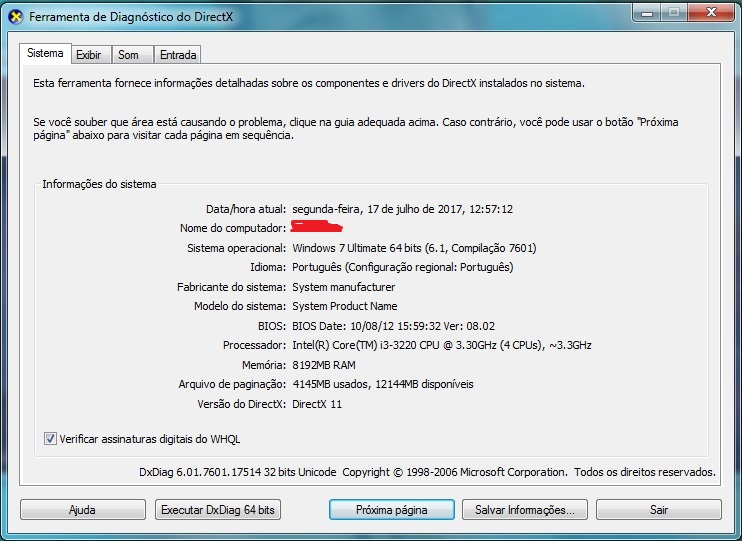This screenshot has width=742, height=541.
Task: Select the Entrada tab
Action: (178, 55)
